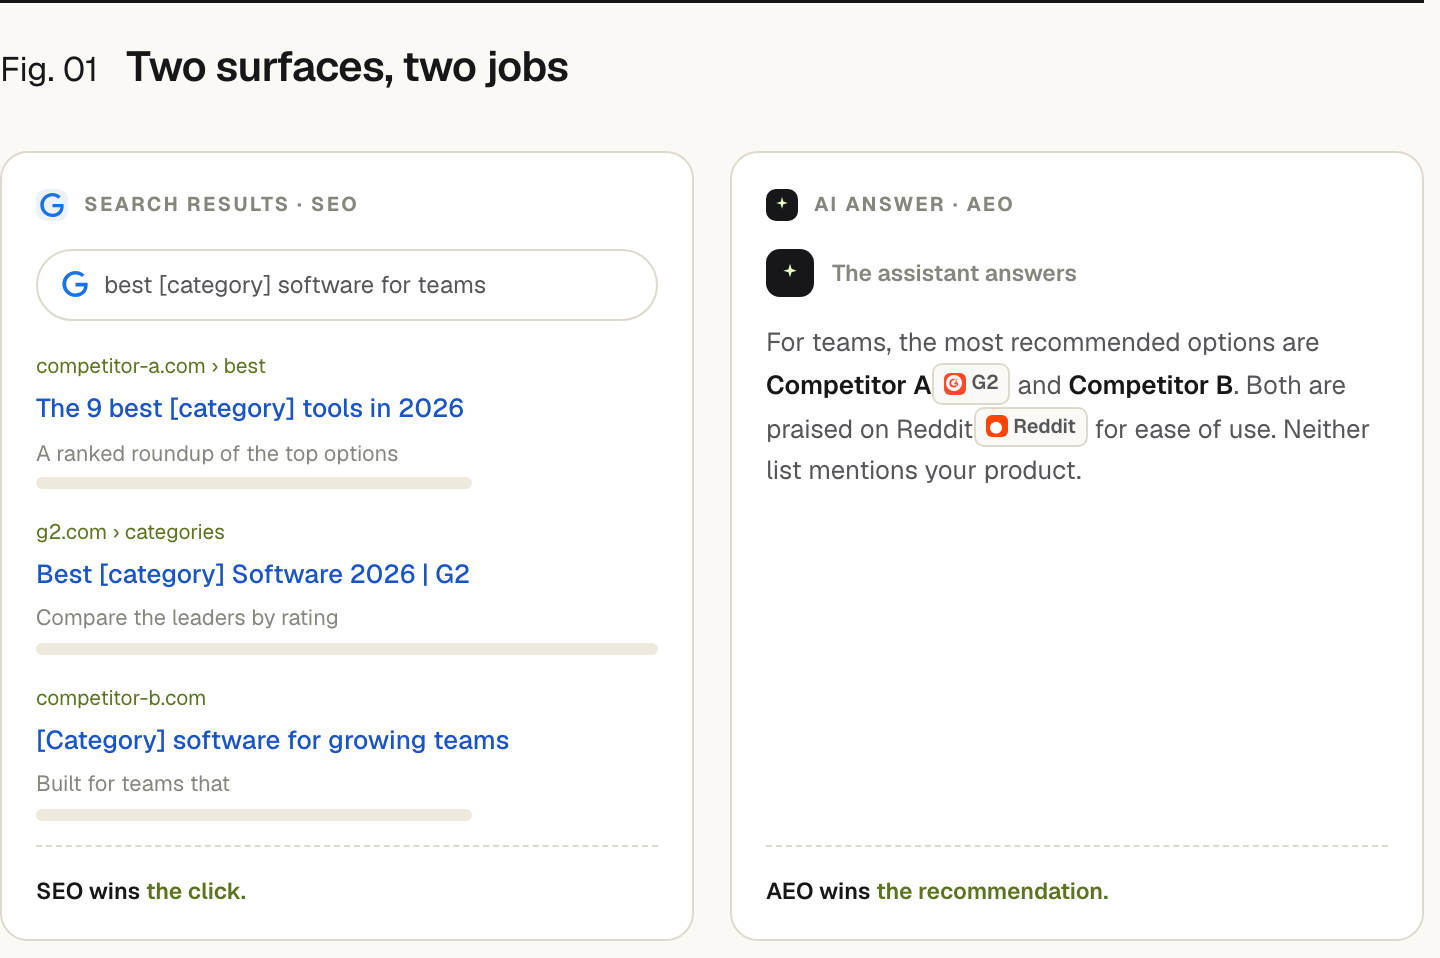Click the 'SEARCH RESULTS · SEO' label
The height and width of the screenshot is (958, 1440).
(x=221, y=204)
